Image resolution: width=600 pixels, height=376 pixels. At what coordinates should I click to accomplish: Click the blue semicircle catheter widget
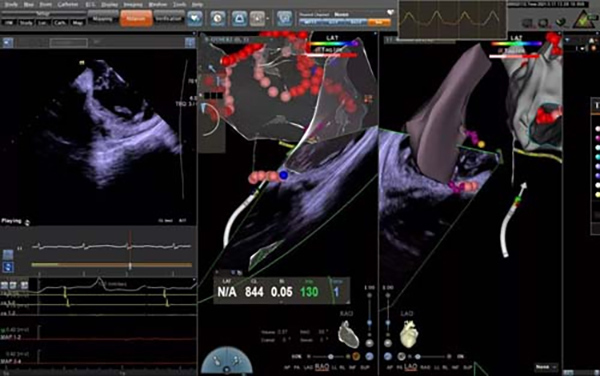click(x=227, y=360)
